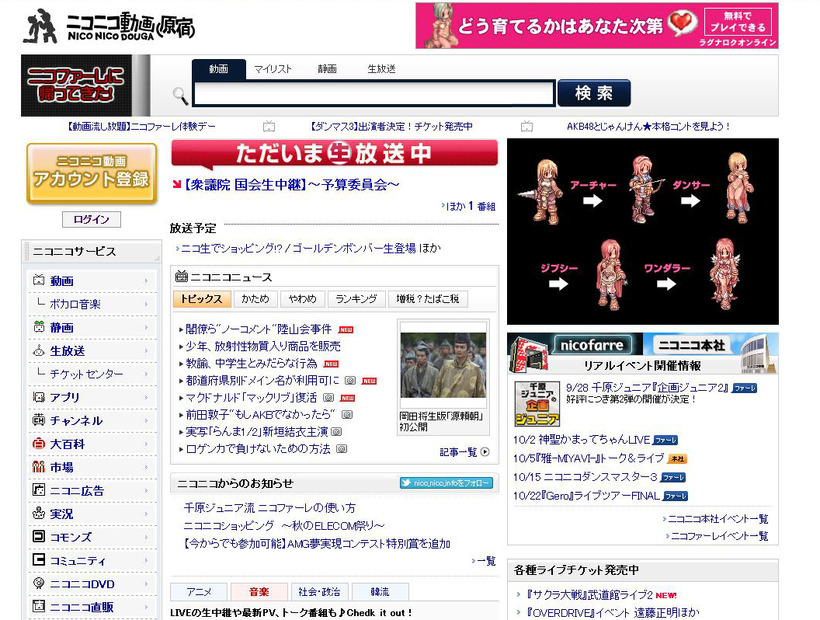Switch to the 増税？たばこ税 news tab
The image size is (820, 620).
(428, 299)
